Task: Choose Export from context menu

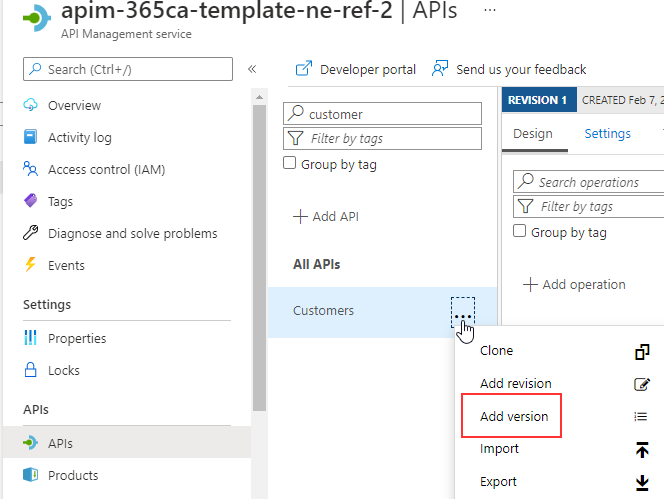Action: point(498,482)
